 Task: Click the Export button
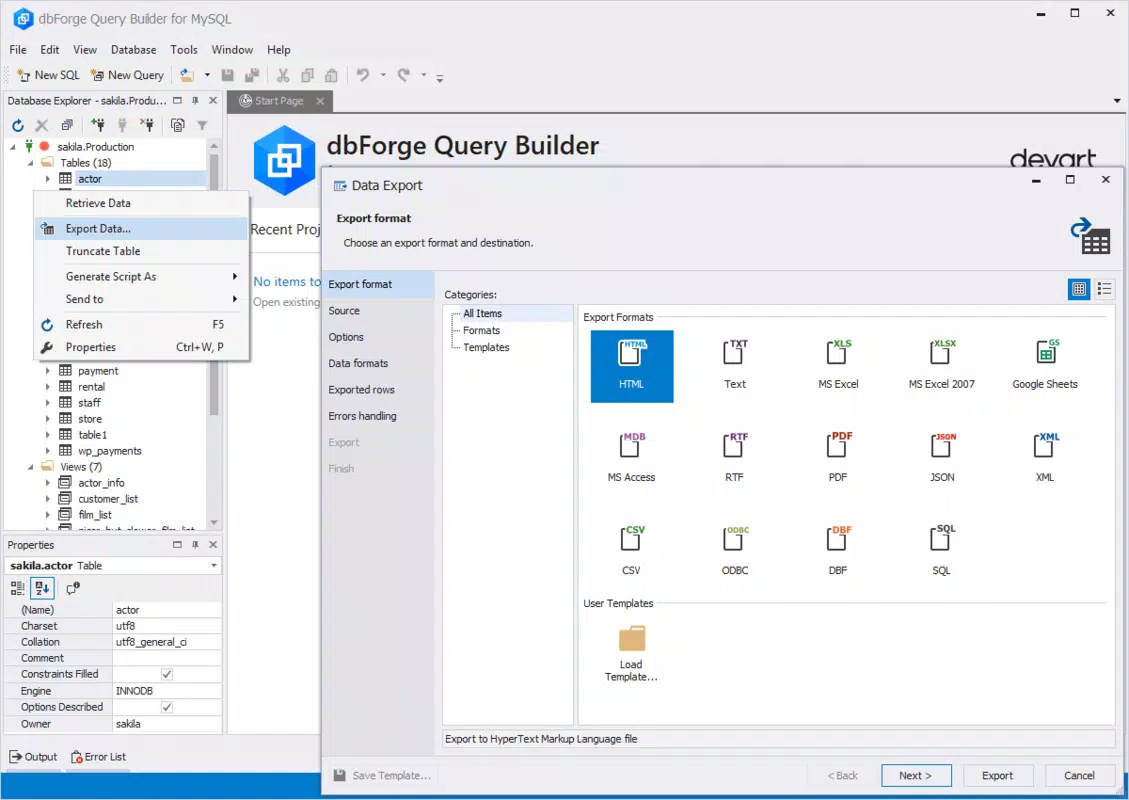tap(997, 776)
